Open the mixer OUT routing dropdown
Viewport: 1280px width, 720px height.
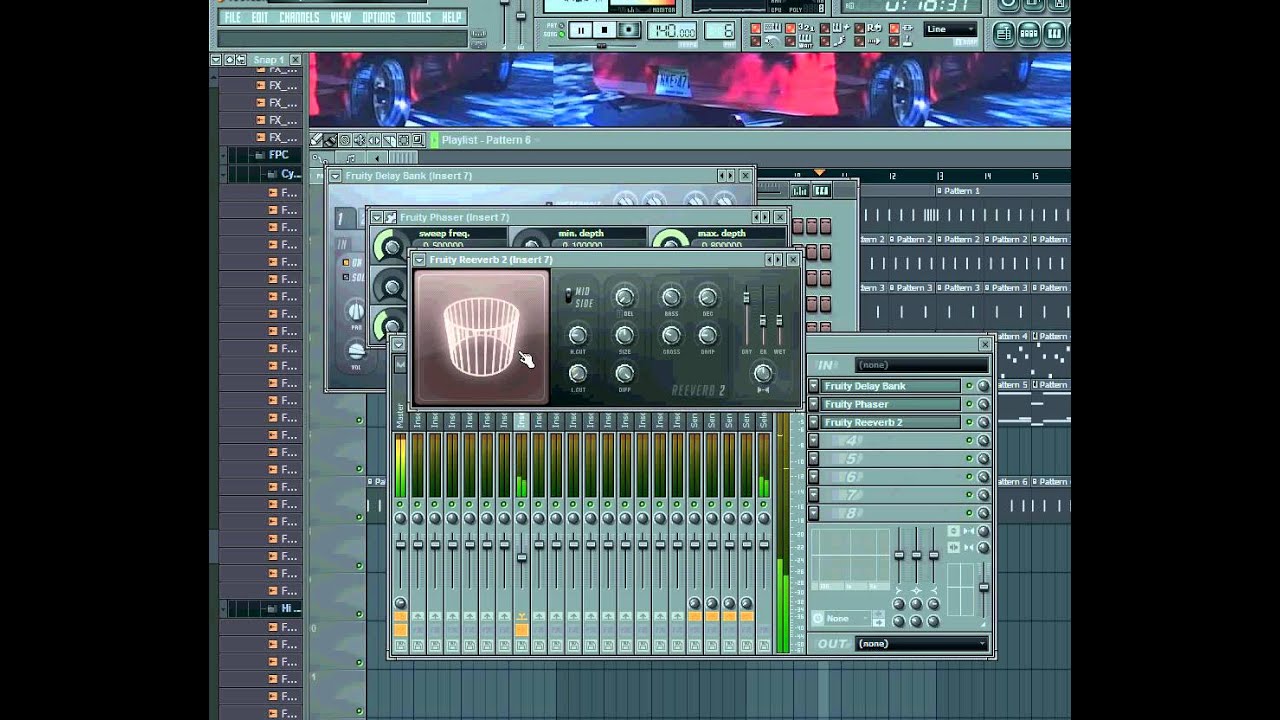point(922,644)
